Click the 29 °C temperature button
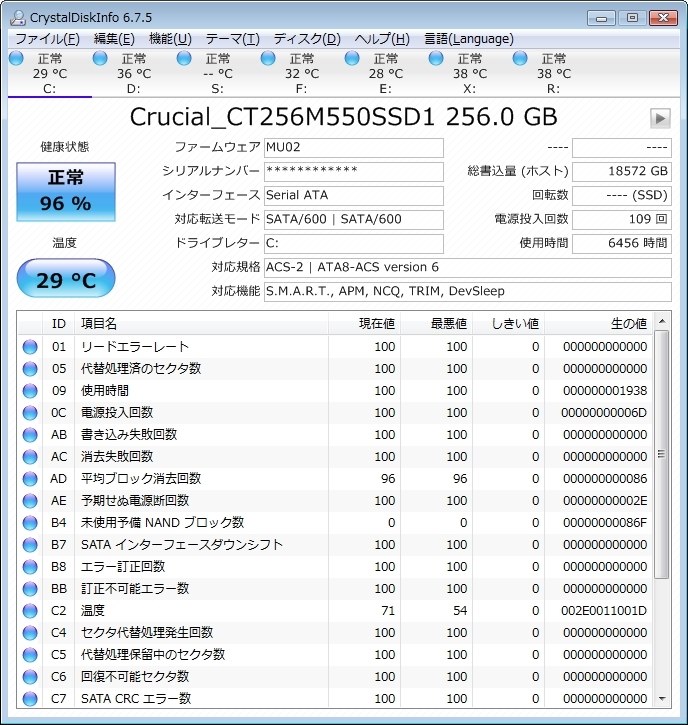The height and width of the screenshot is (725, 688). click(66, 278)
